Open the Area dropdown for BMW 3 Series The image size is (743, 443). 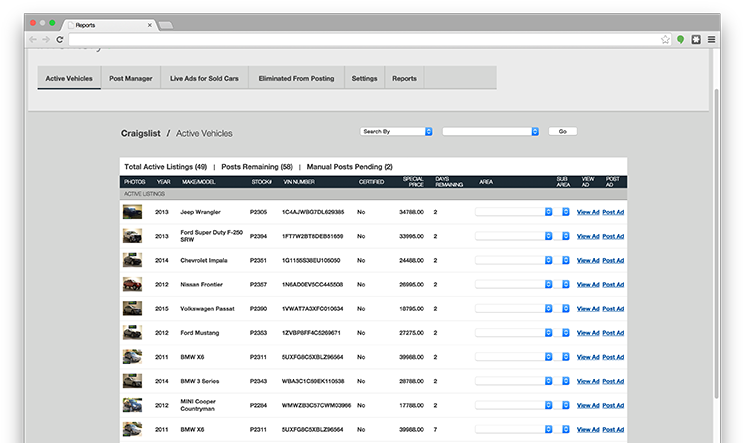[514, 381]
